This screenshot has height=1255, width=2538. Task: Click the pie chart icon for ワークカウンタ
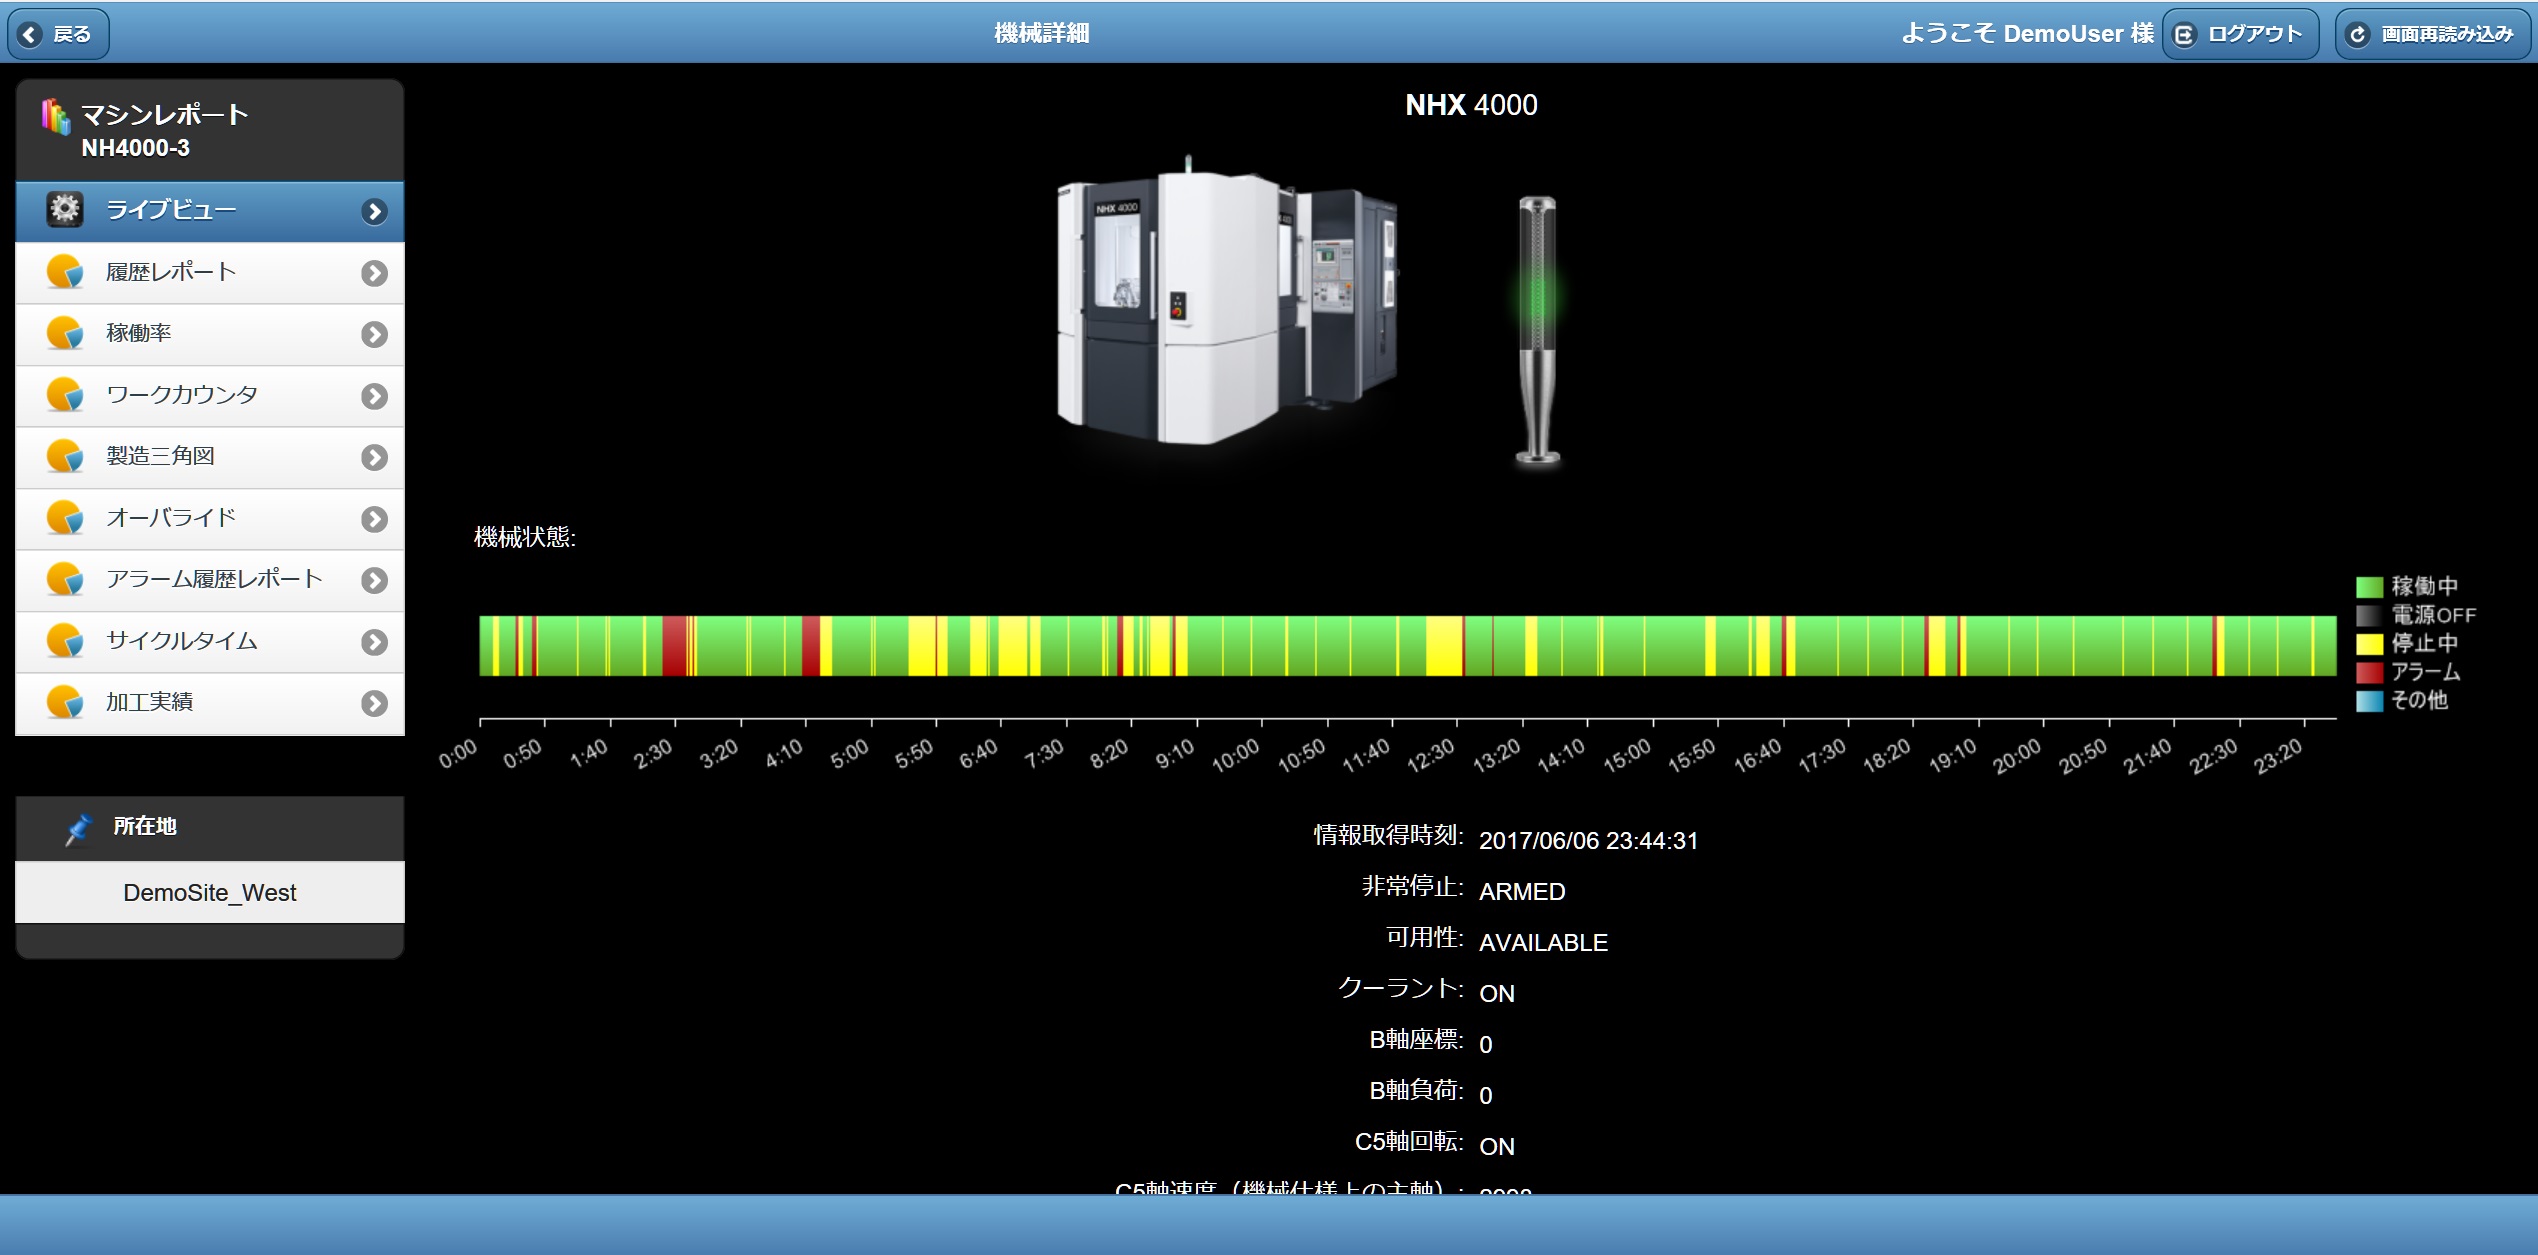(x=65, y=395)
